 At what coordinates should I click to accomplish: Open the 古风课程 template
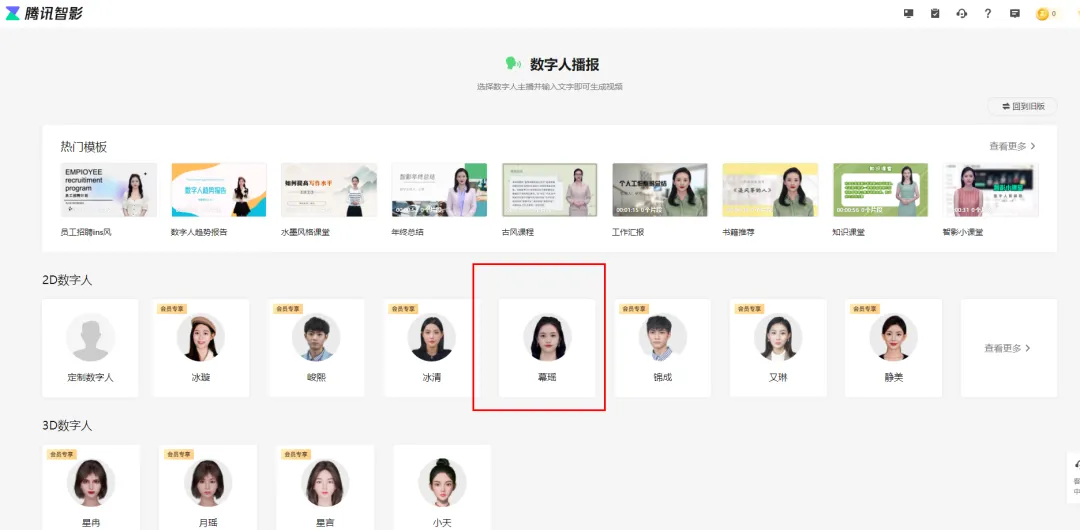pyautogui.click(x=549, y=190)
